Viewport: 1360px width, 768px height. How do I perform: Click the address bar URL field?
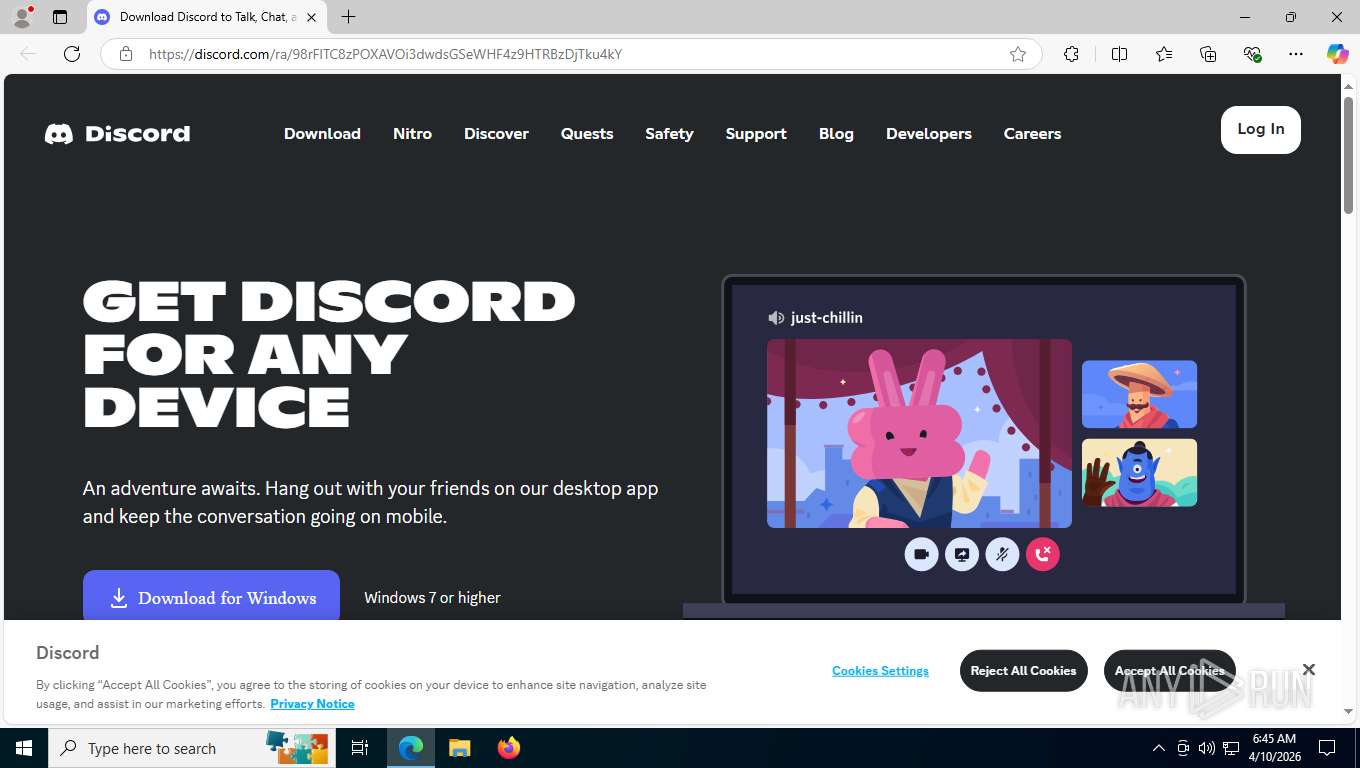pyautogui.click(x=570, y=54)
